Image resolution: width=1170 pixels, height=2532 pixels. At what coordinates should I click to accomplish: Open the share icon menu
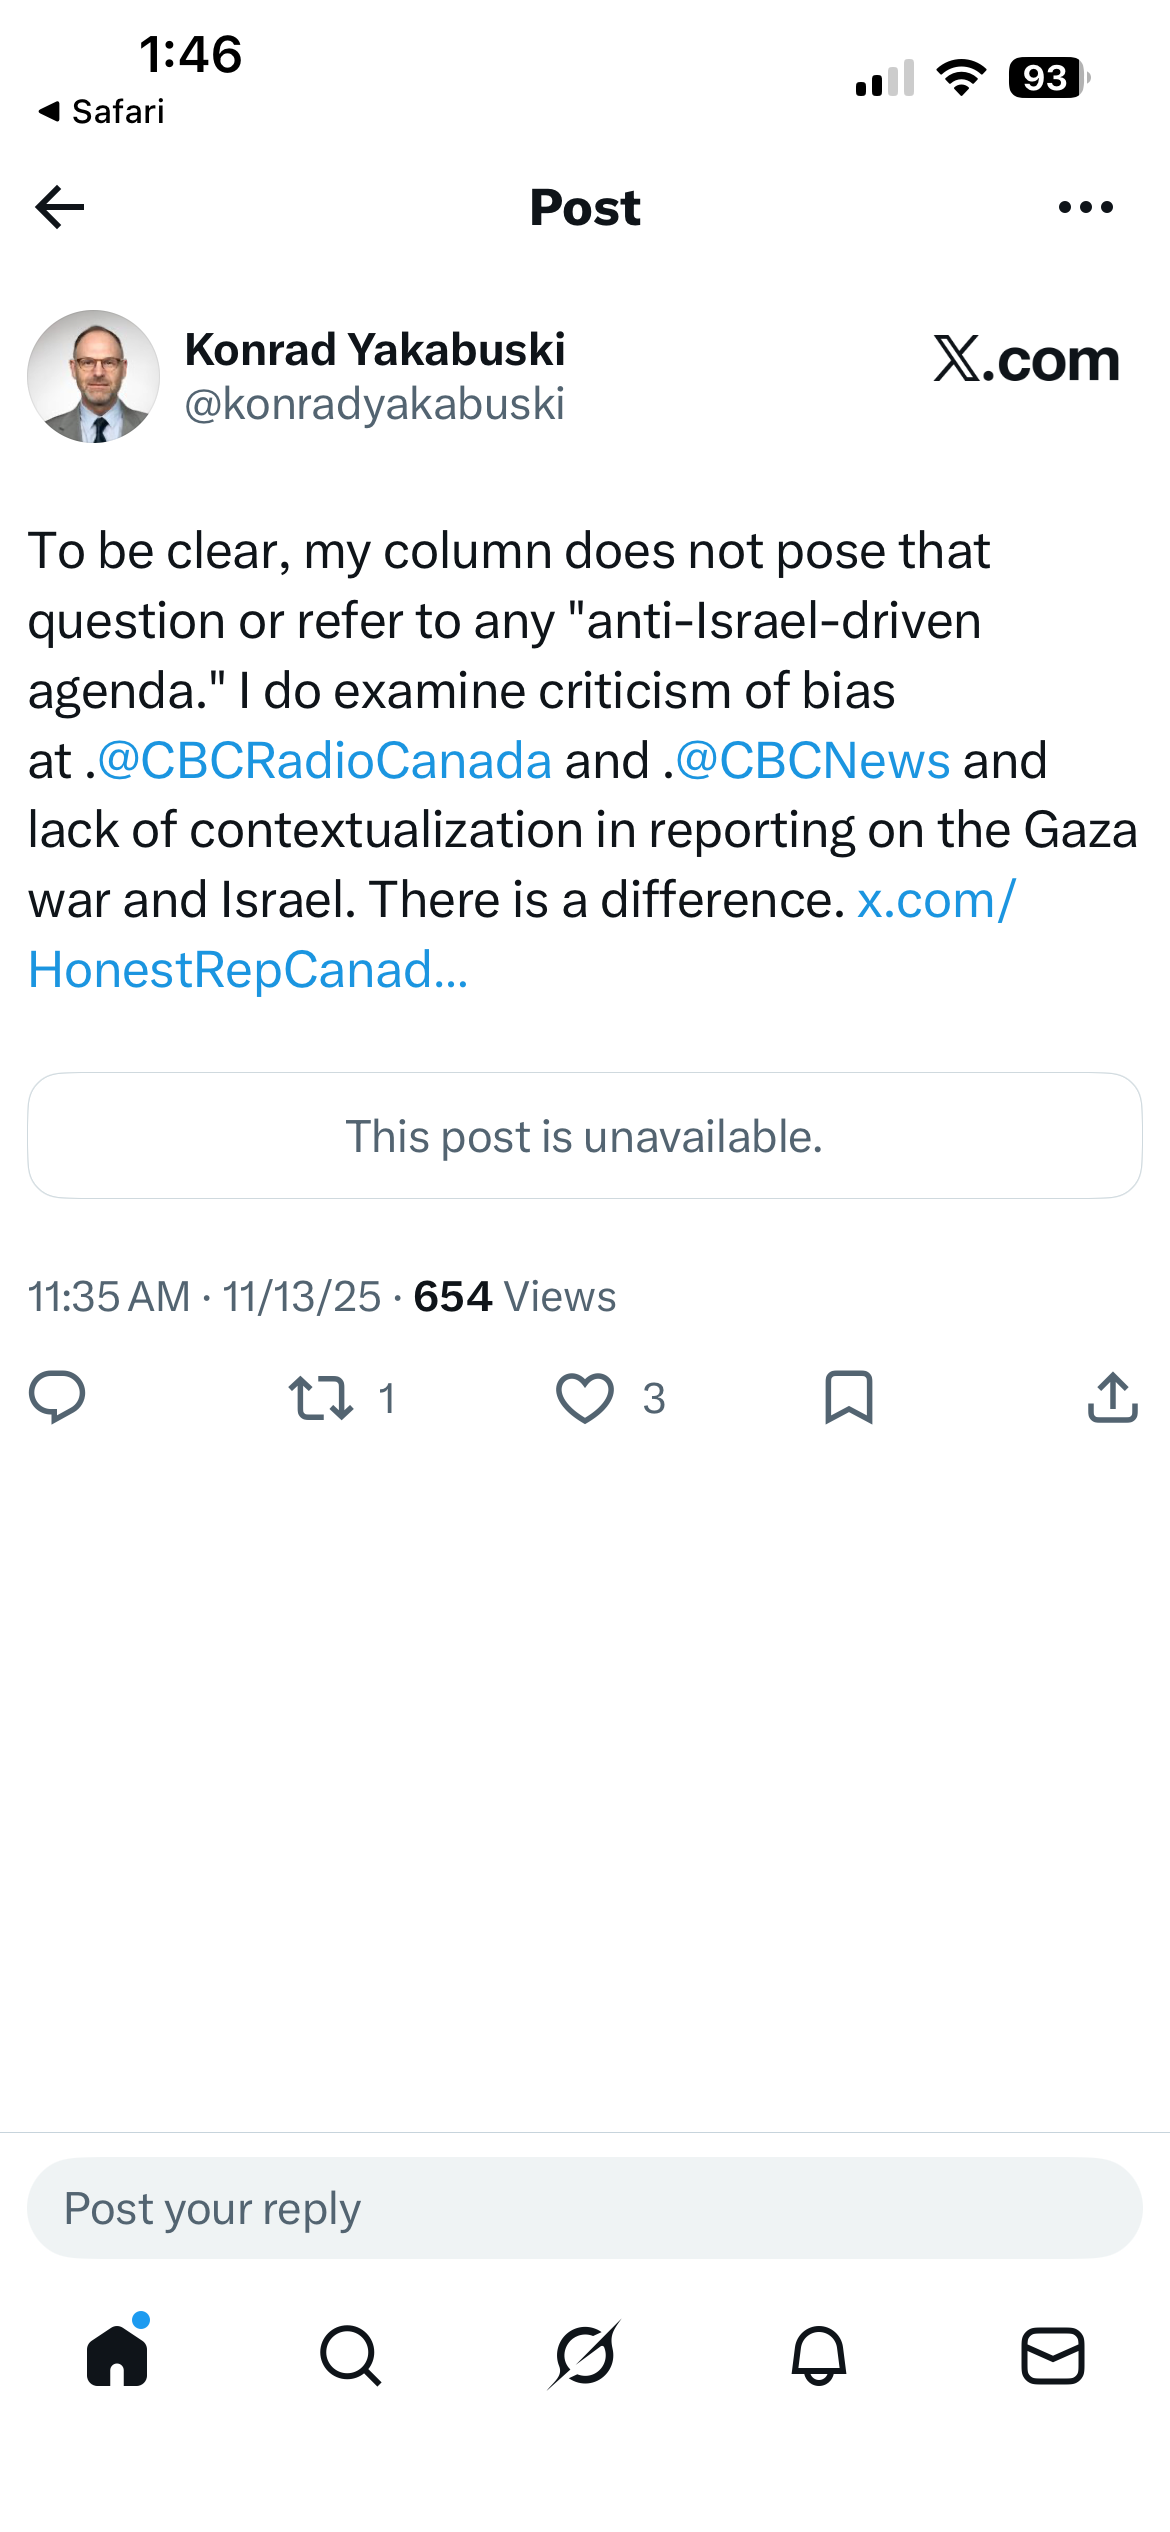tap(1113, 1397)
